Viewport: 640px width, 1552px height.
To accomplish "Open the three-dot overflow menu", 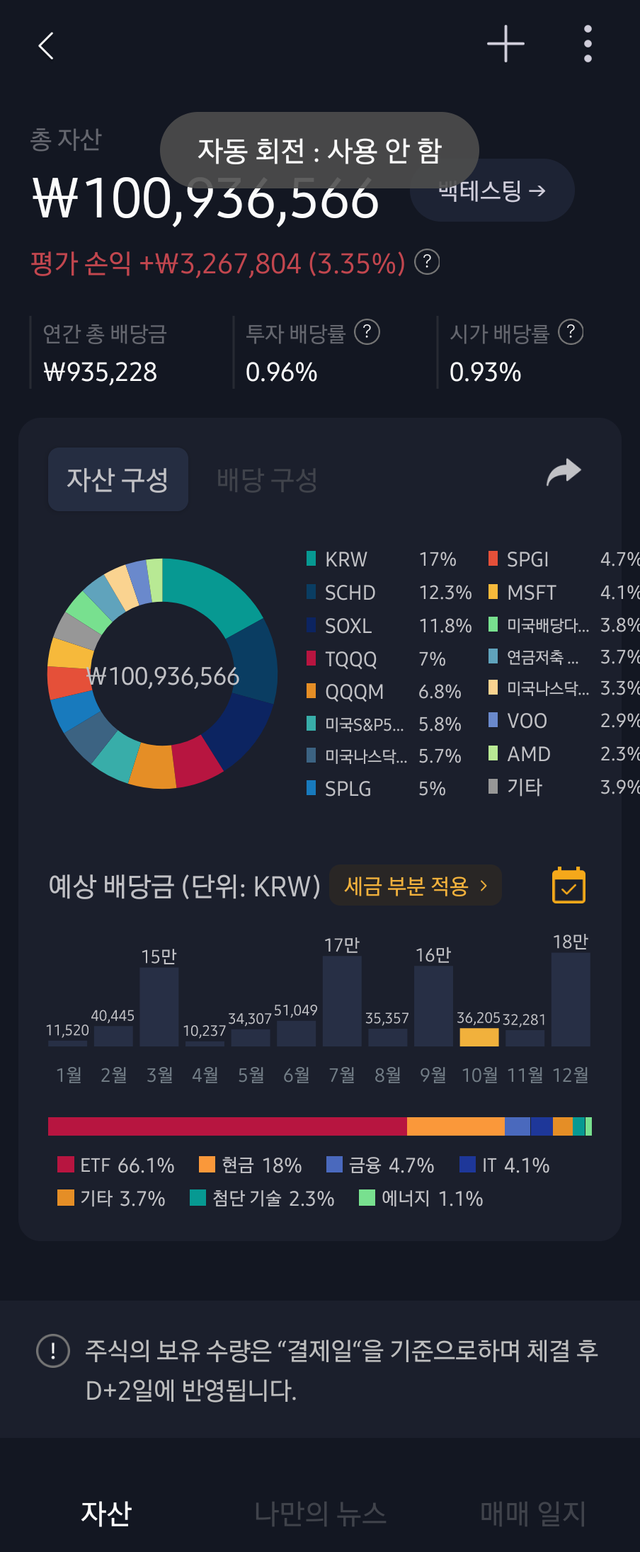I will (587, 44).
